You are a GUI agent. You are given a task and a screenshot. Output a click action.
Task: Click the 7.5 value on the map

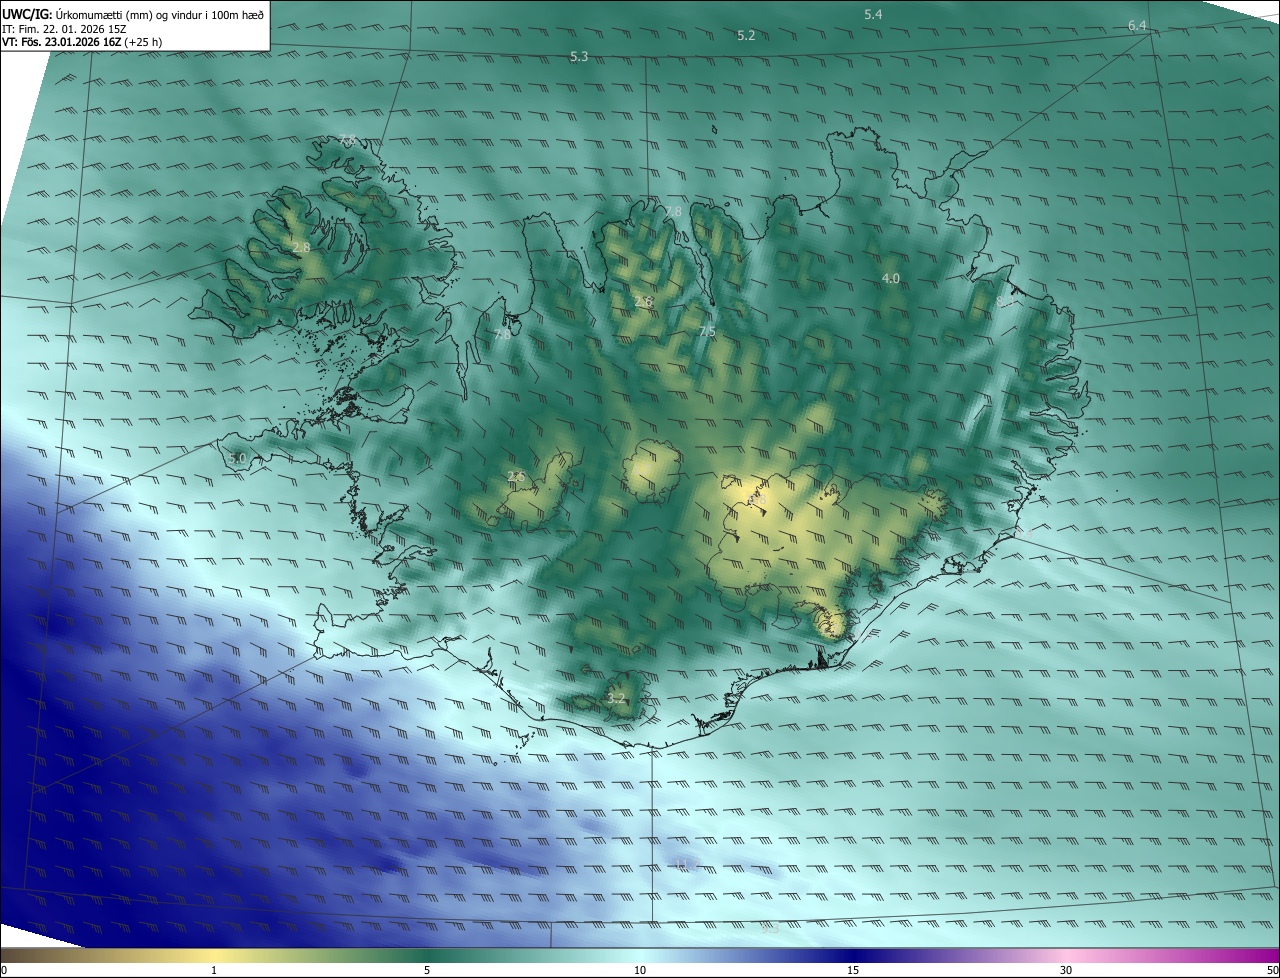707,331
